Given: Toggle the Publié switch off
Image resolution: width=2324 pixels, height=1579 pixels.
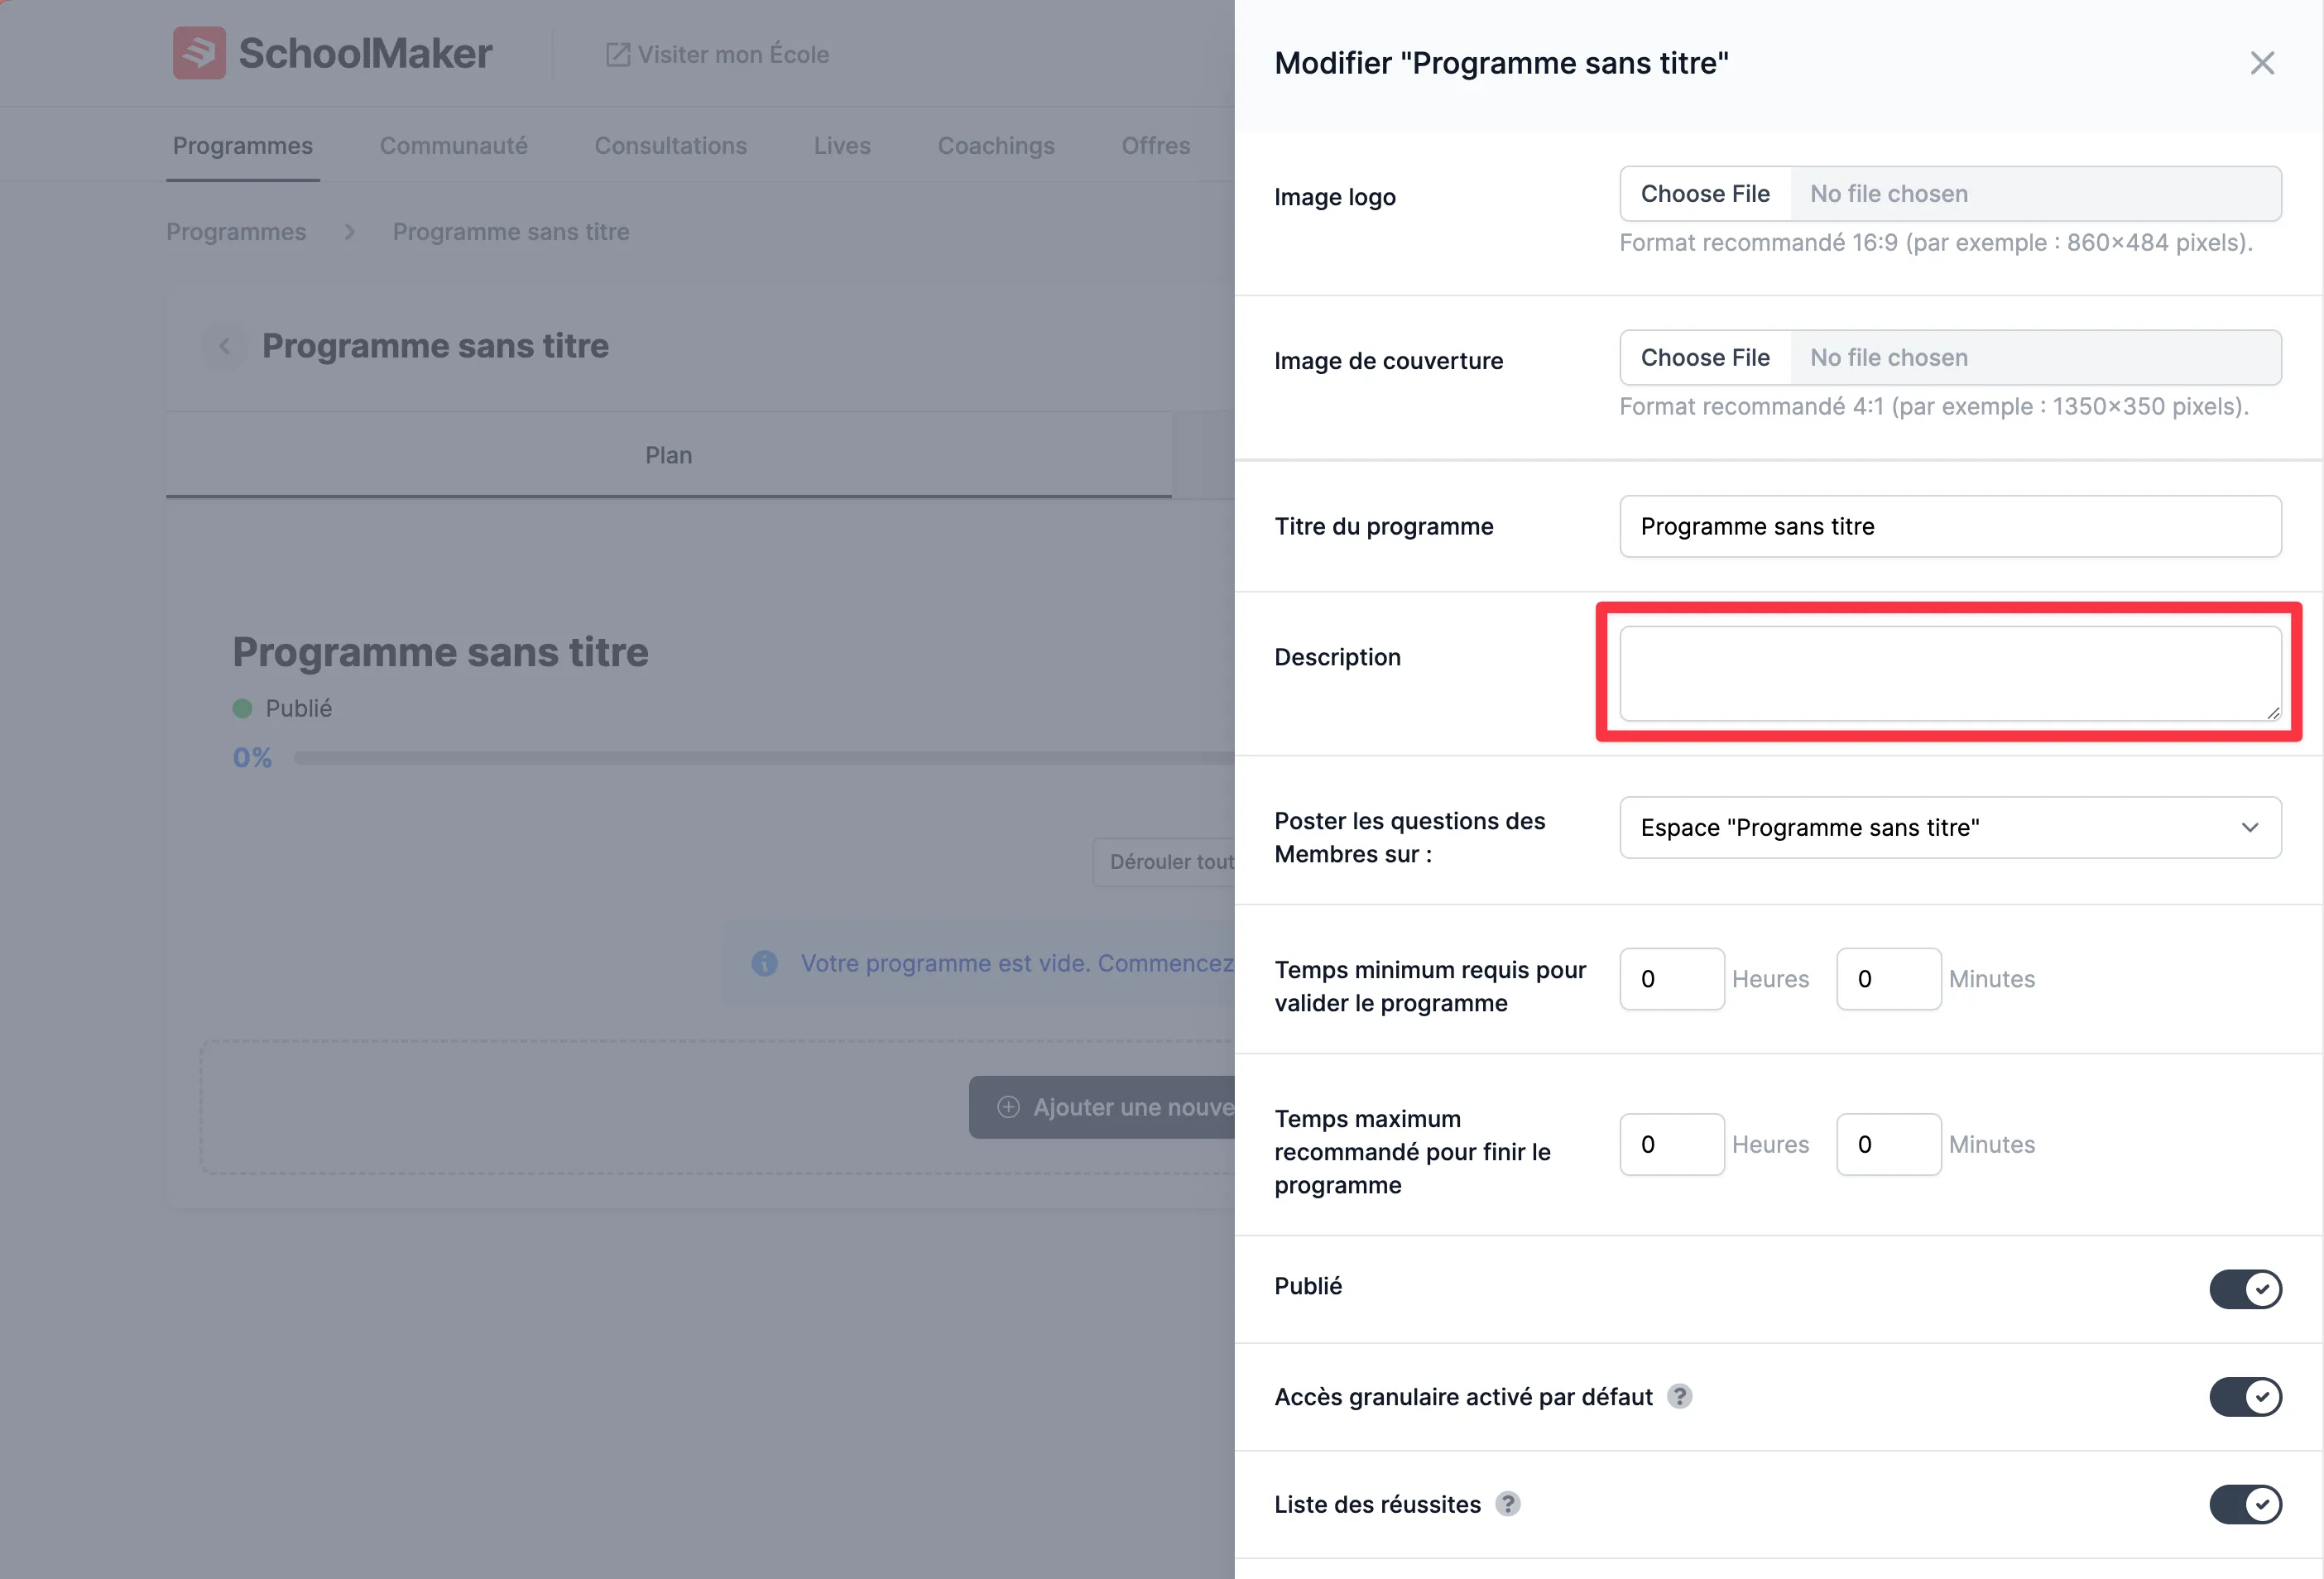Looking at the screenshot, I should point(2245,1289).
